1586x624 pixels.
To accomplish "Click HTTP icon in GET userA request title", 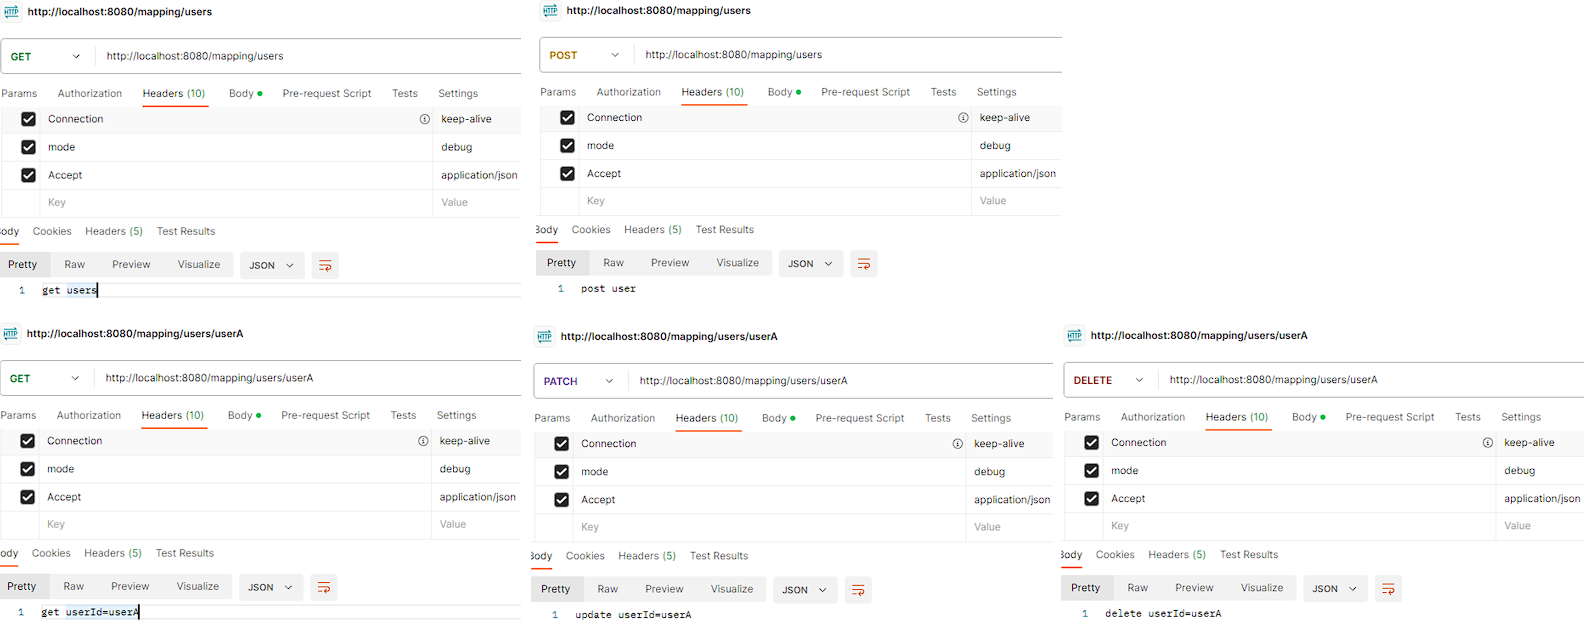I will [x=10, y=334].
